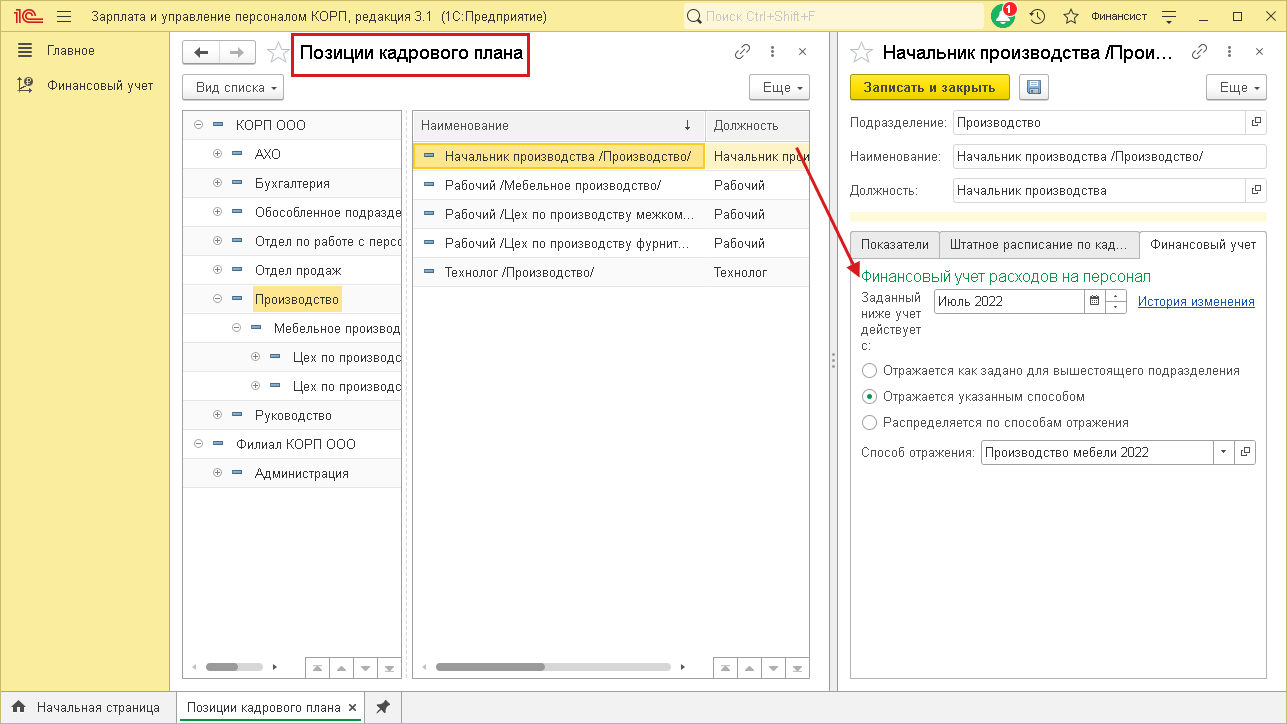Collapse the Филиал КОРП ООО node
The width and height of the screenshot is (1287, 724).
pyautogui.click(x=198, y=444)
